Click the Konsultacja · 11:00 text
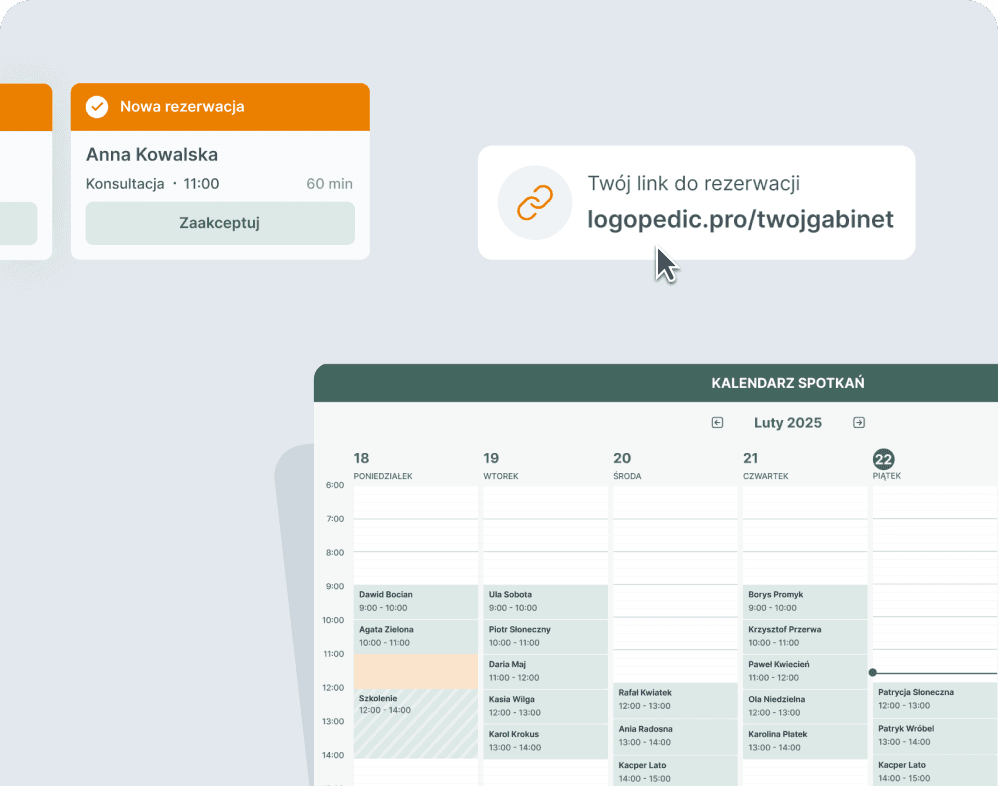 pyautogui.click(x=153, y=184)
